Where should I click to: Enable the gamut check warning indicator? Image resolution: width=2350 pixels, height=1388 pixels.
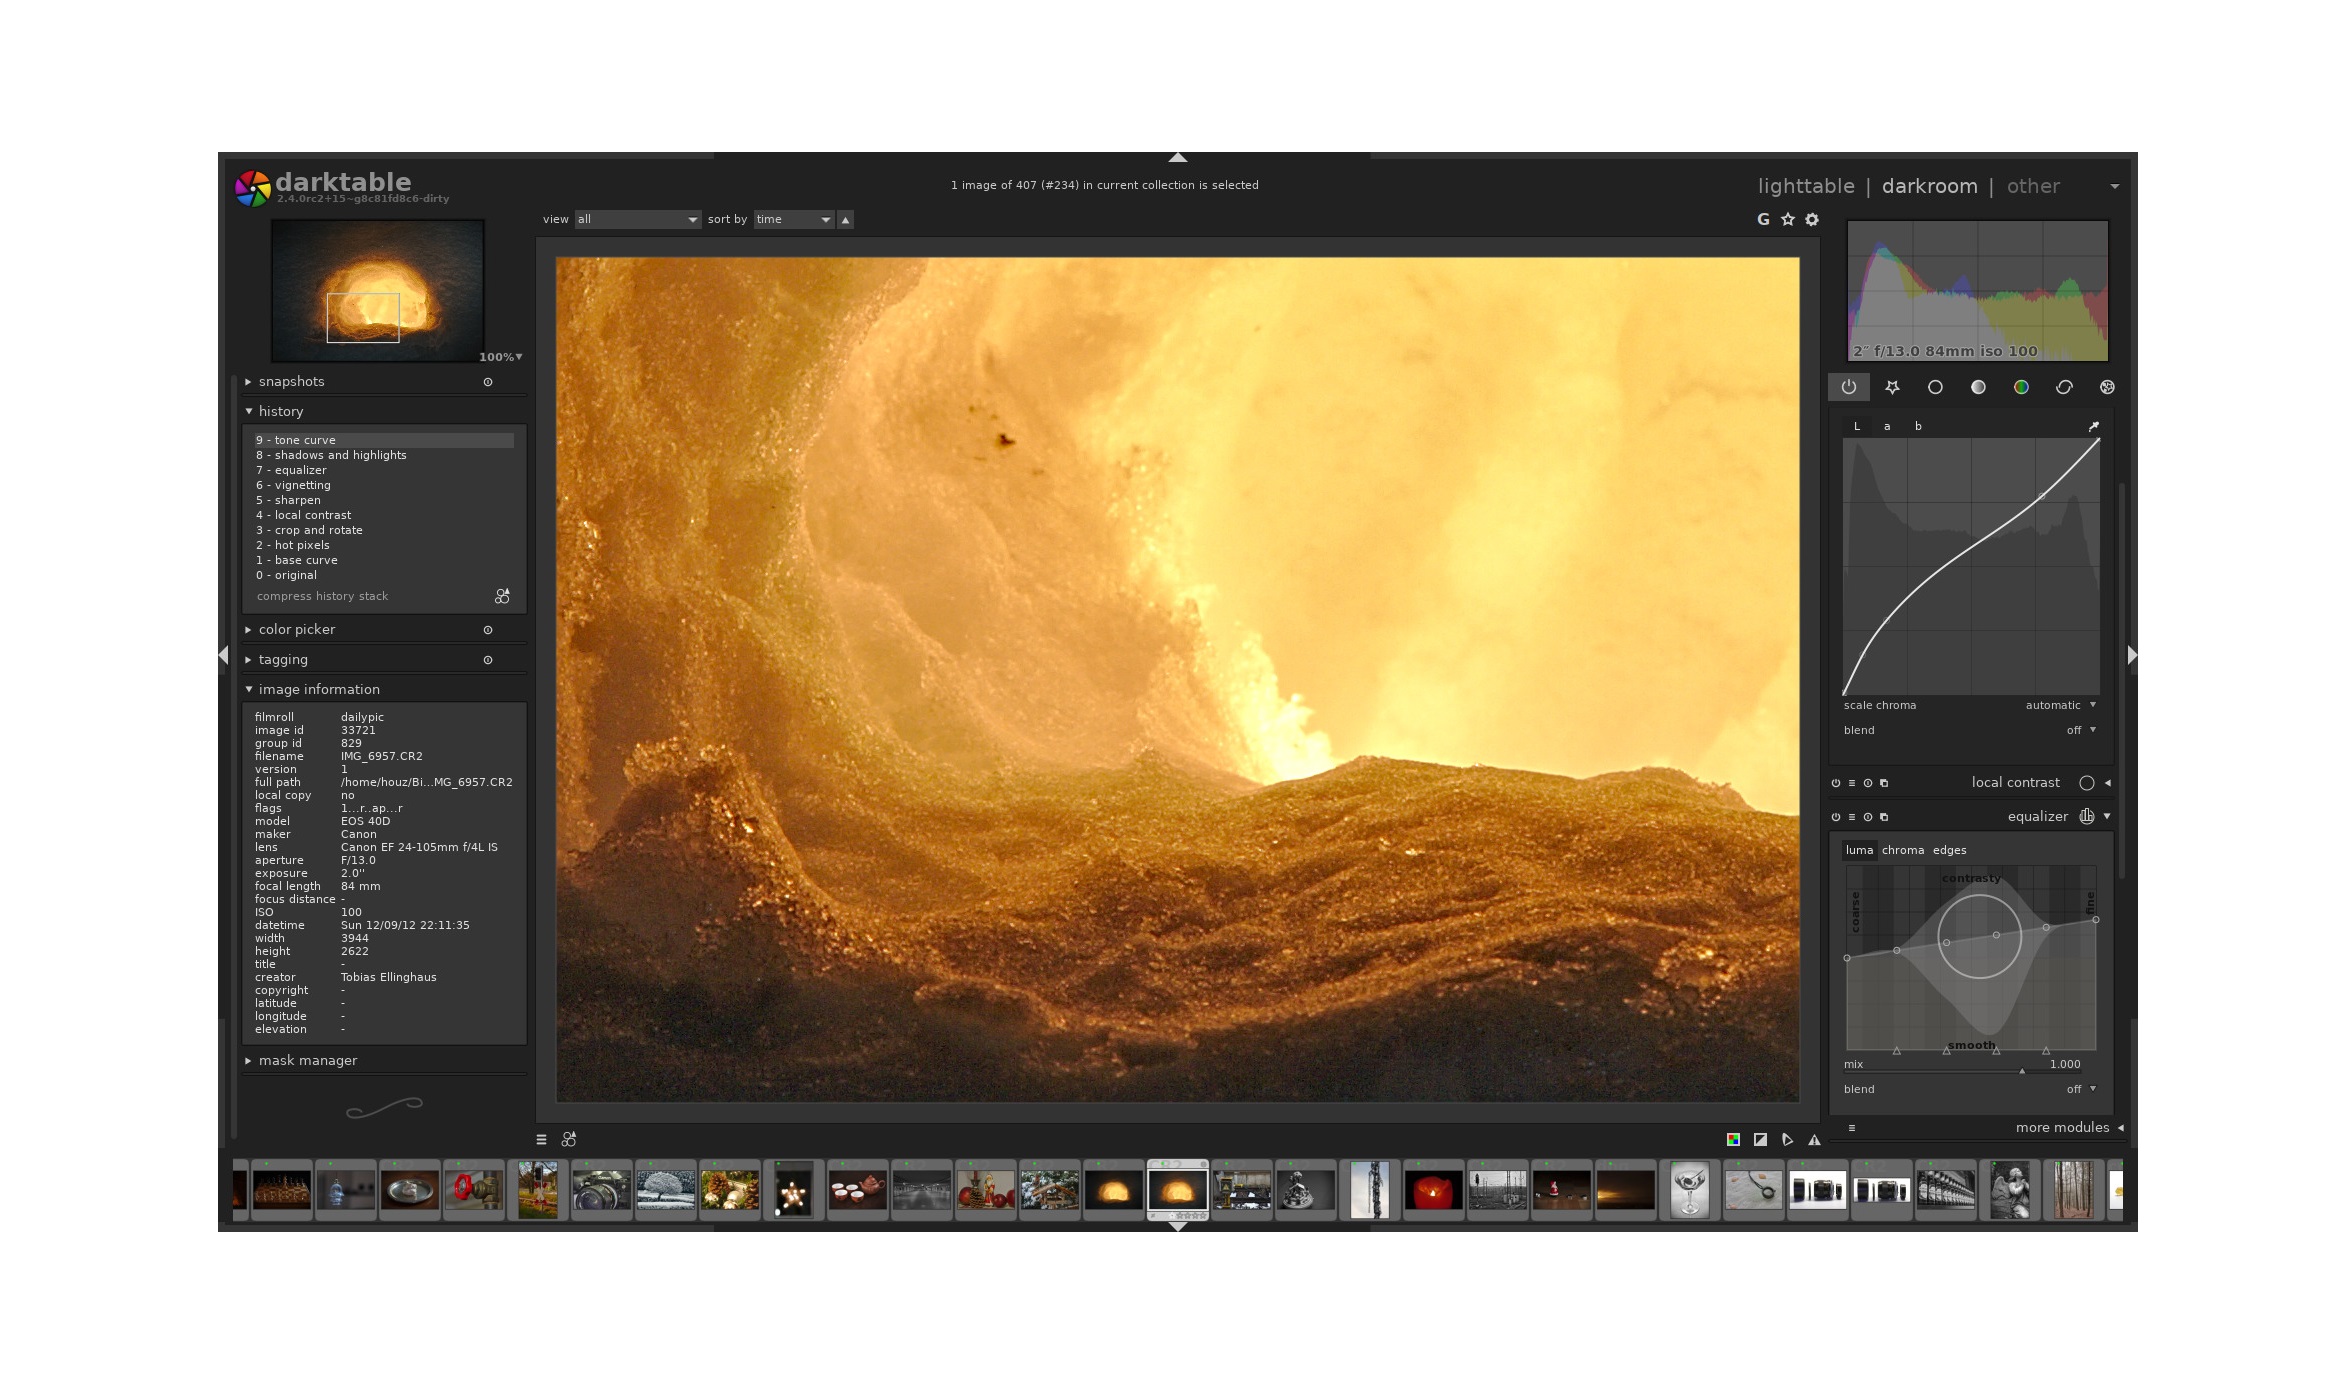tap(1814, 1139)
